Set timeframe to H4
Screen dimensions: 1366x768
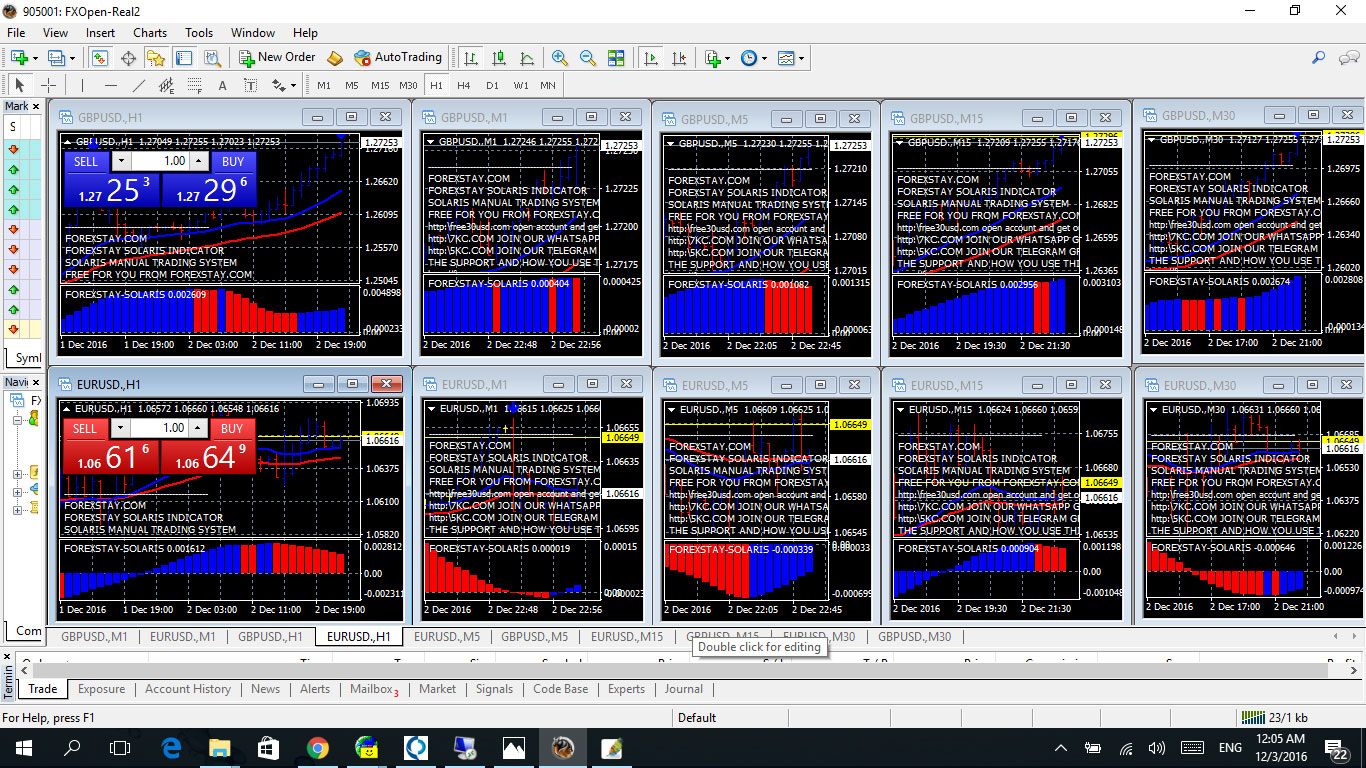464,85
